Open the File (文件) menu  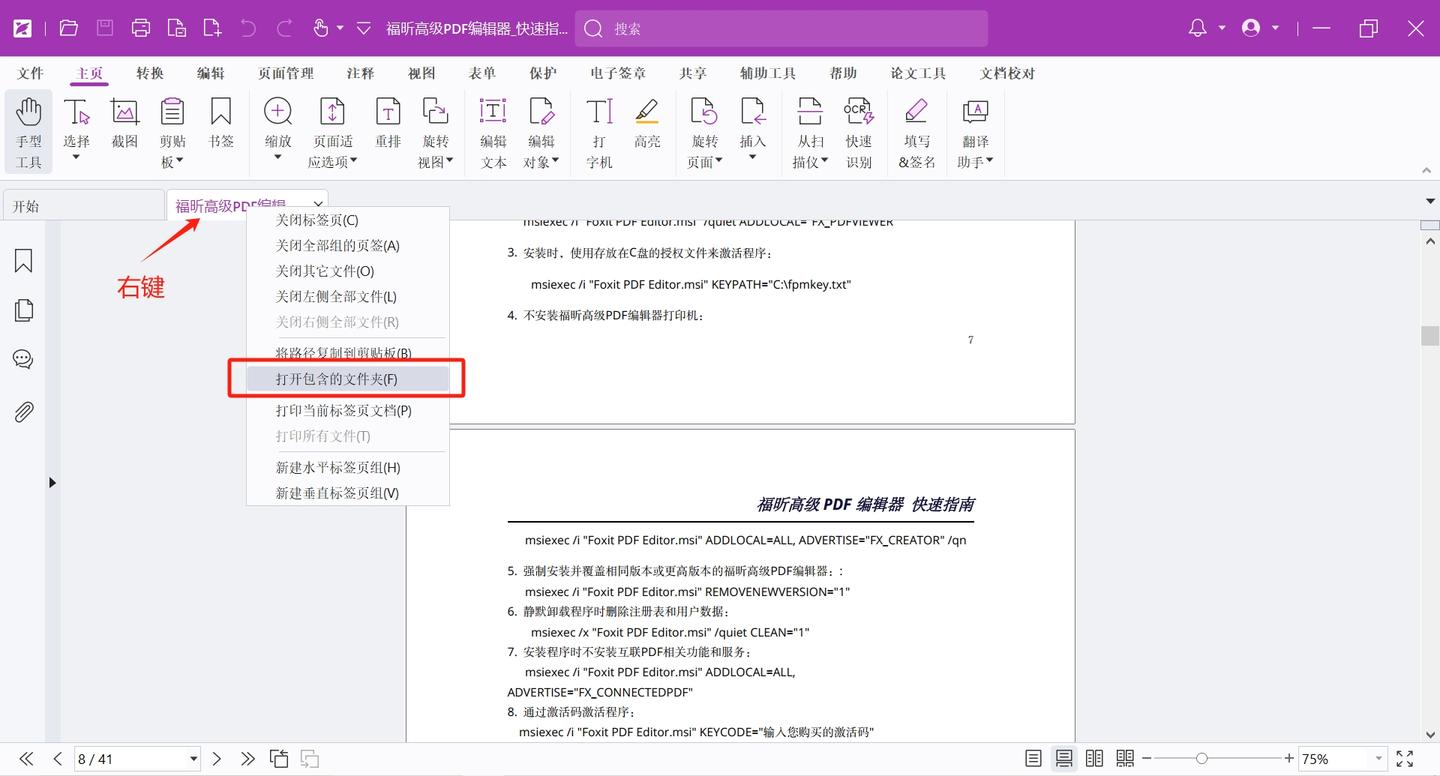coord(30,73)
